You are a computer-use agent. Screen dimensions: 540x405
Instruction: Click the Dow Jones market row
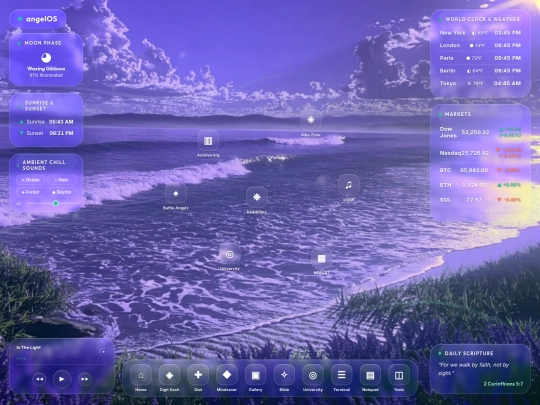(480, 132)
